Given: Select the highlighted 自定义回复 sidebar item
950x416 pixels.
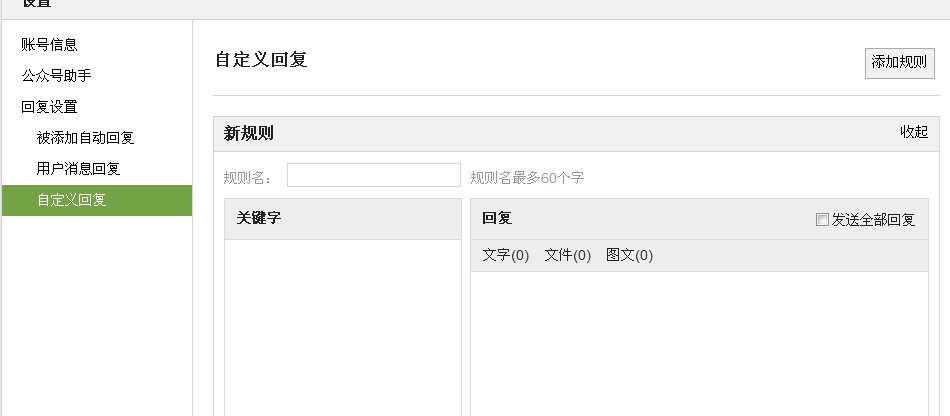Looking at the screenshot, I should [72, 199].
